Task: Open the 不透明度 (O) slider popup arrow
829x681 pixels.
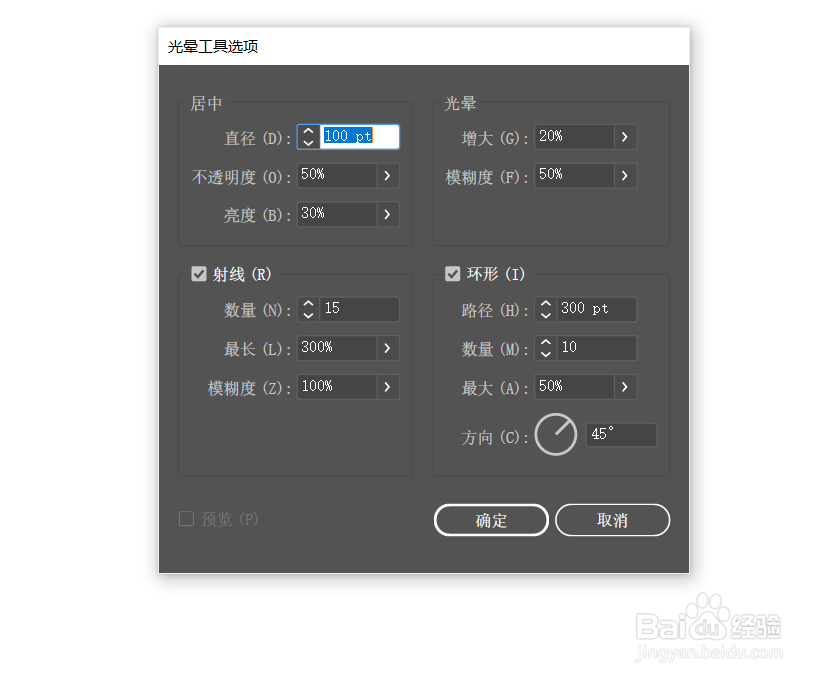Action: point(388,176)
